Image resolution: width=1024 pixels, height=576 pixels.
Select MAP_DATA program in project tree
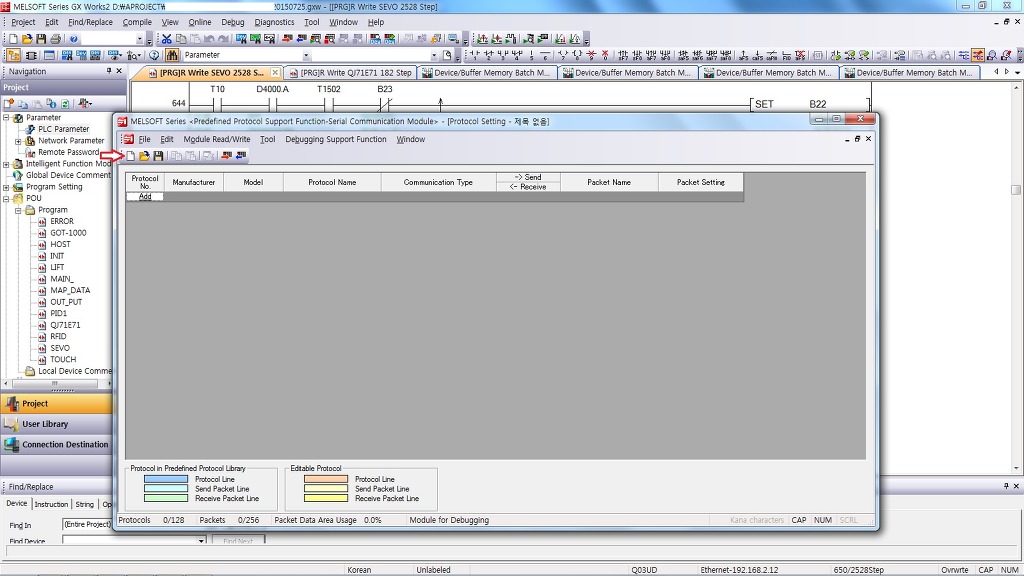[70, 290]
